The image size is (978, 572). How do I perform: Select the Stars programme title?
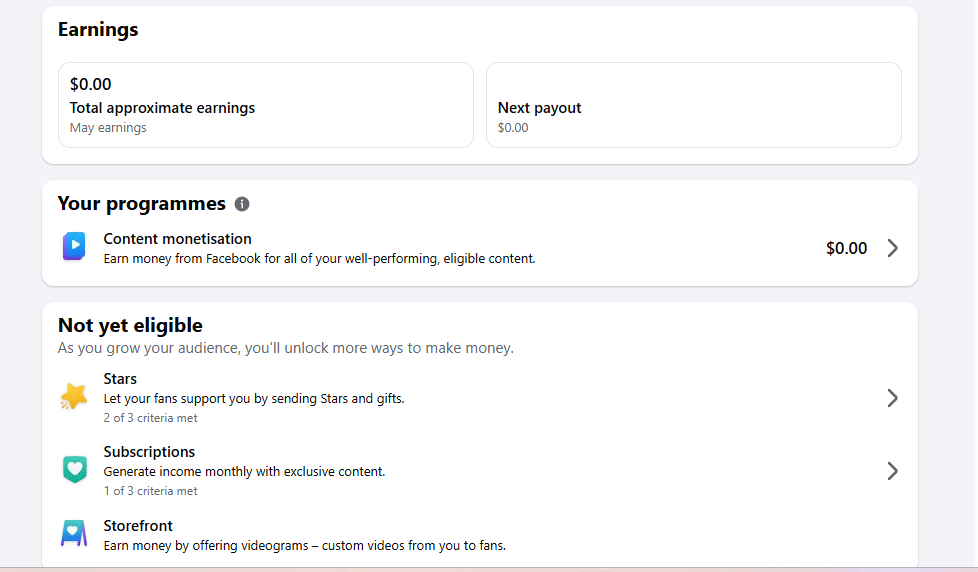(120, 379)
